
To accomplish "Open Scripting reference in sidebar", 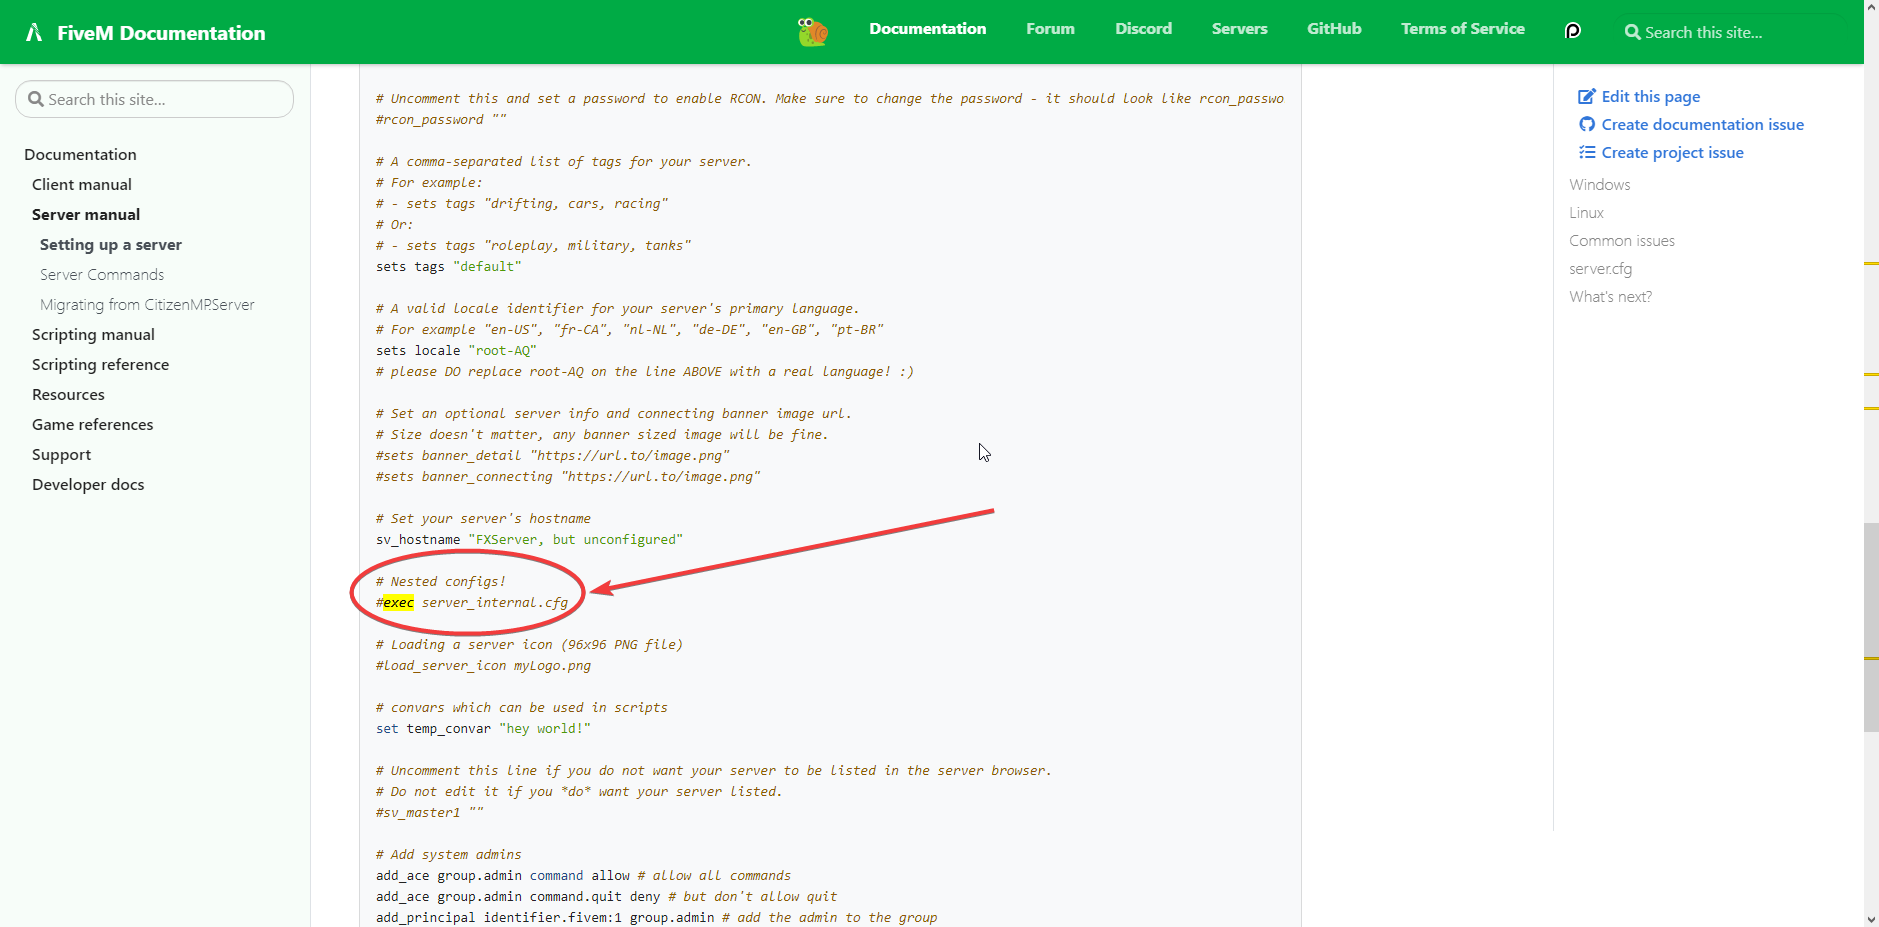I will tap(100, 364).
